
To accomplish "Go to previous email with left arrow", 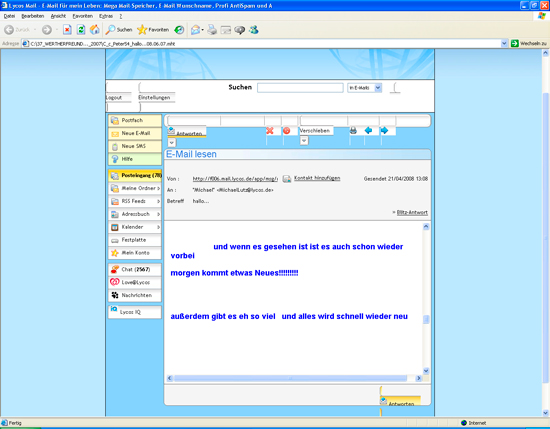I will click(x=368, y=130).
